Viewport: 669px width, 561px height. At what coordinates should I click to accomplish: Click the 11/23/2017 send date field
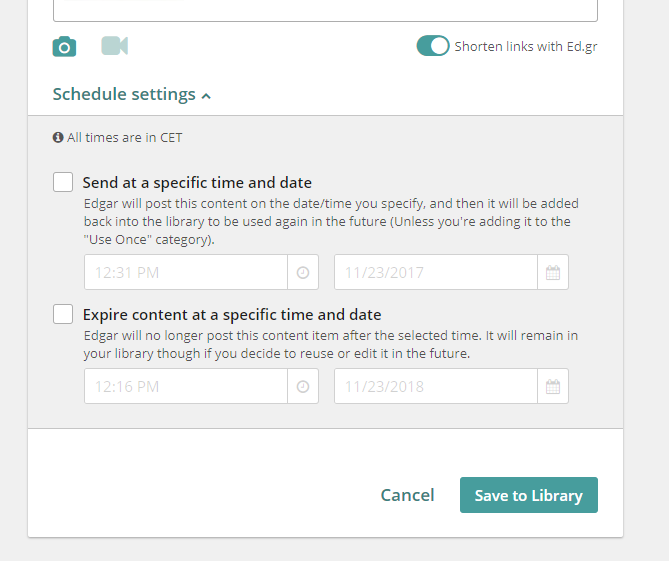coord(436,272)
